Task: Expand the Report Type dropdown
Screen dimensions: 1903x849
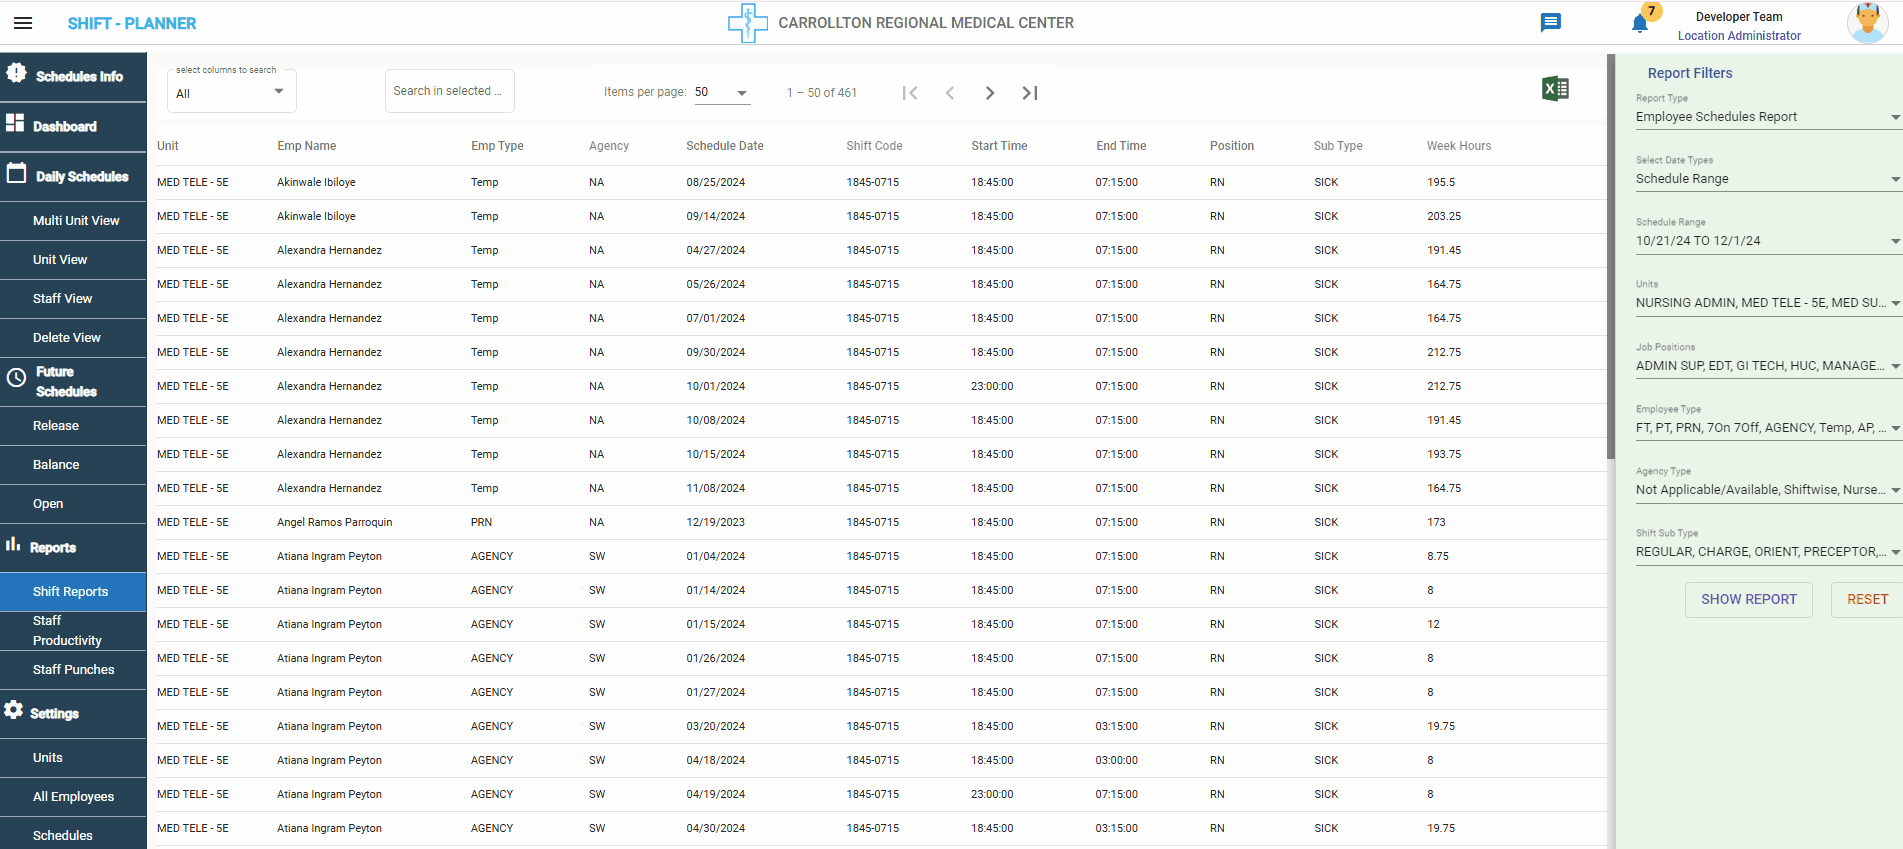Action: (1766, 117)
